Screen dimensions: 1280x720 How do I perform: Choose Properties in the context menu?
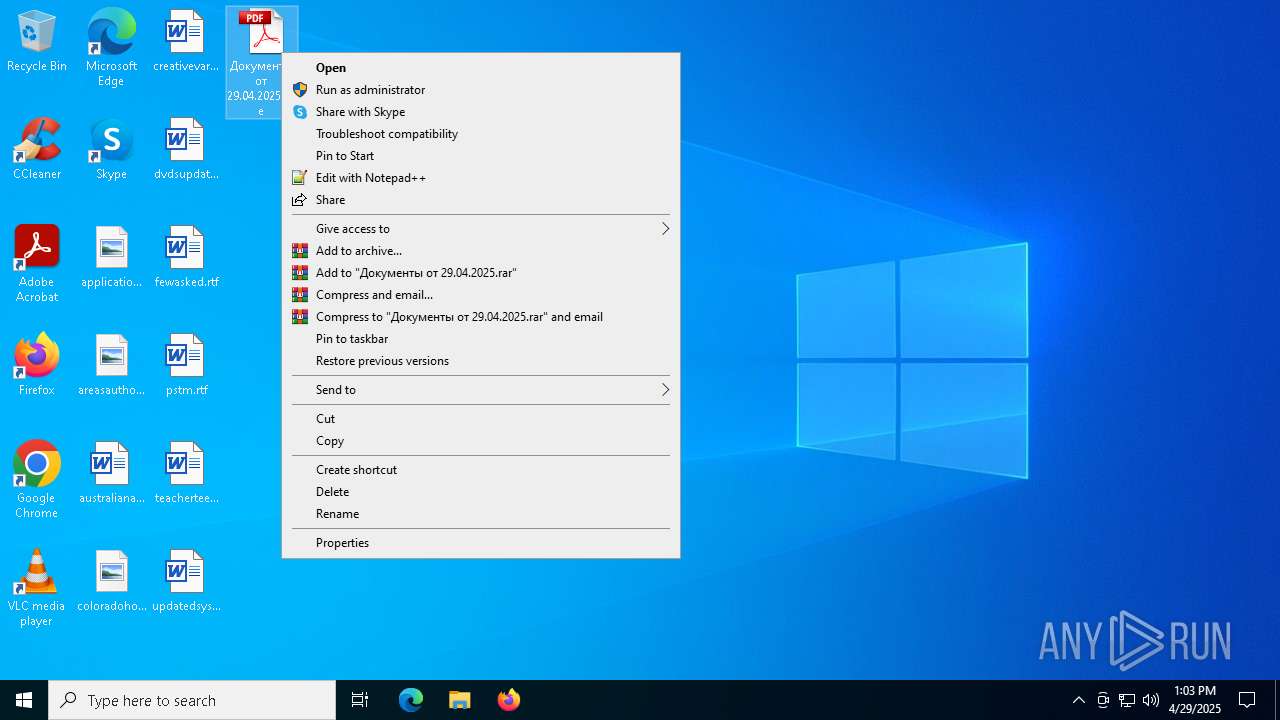click(481, 543)
